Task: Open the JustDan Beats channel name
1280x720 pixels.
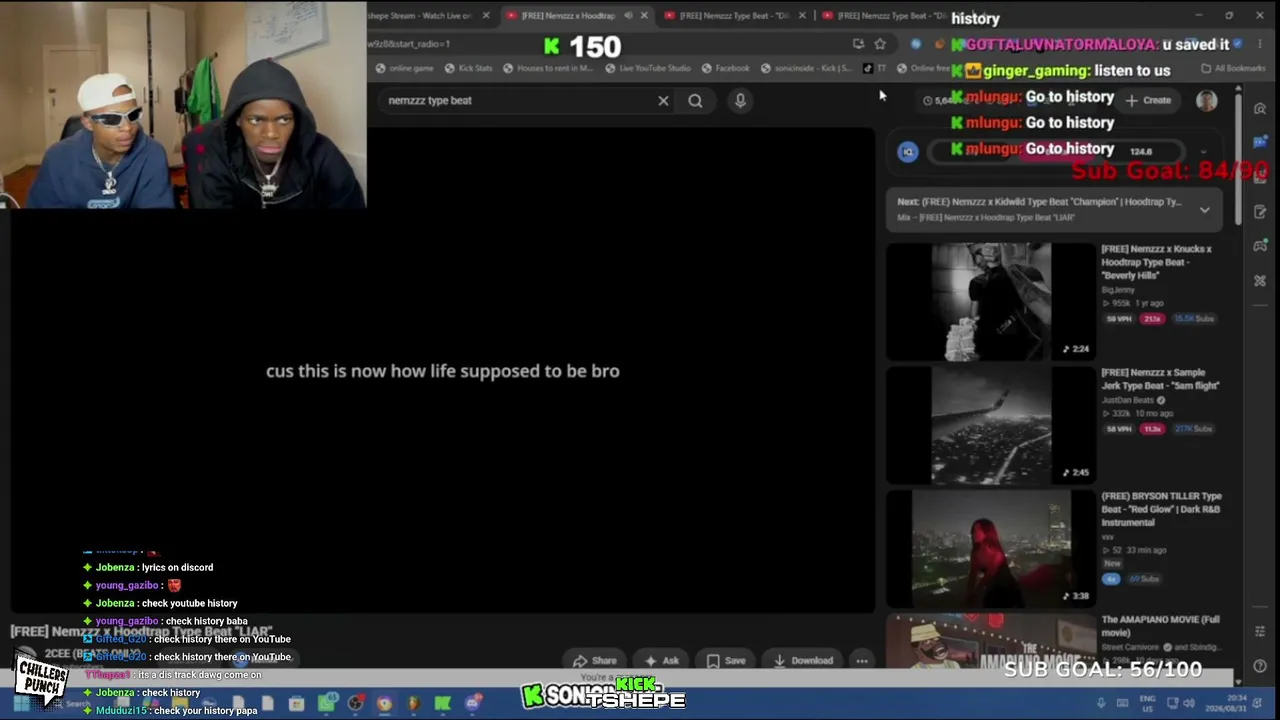Action: (1128, 400)
